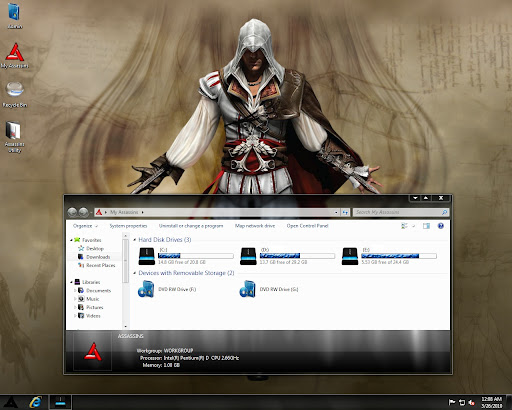Select Desktop in Favorites

coord(95,249)
